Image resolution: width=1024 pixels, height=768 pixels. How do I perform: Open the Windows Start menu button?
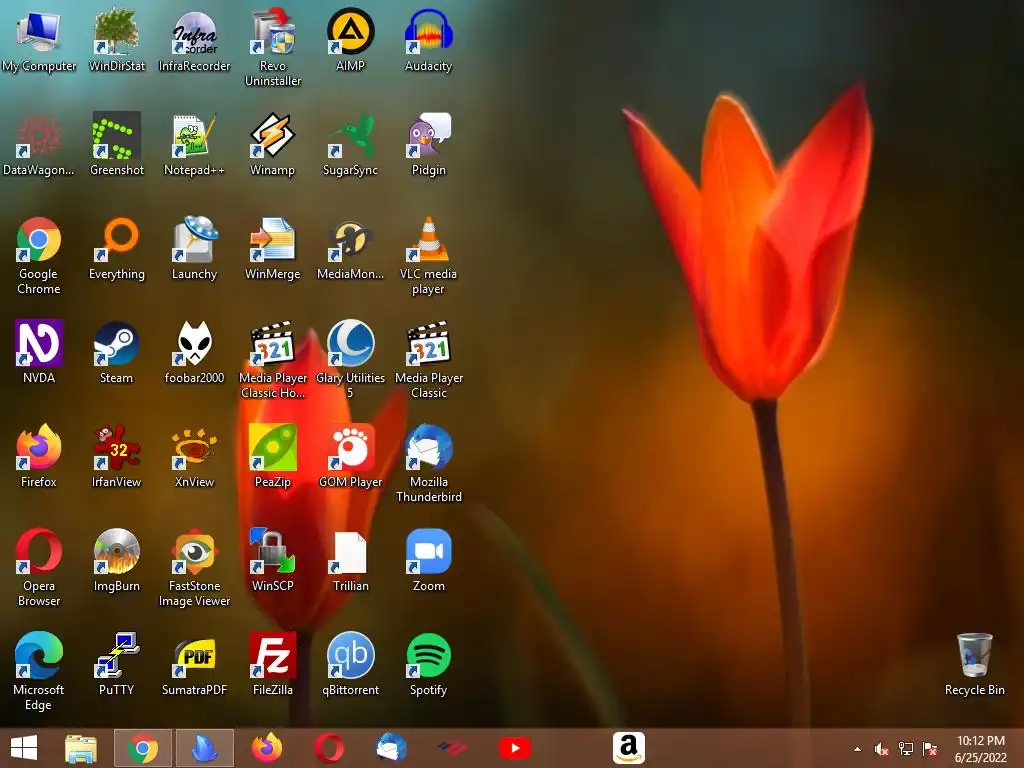click(x=24, y=748)
